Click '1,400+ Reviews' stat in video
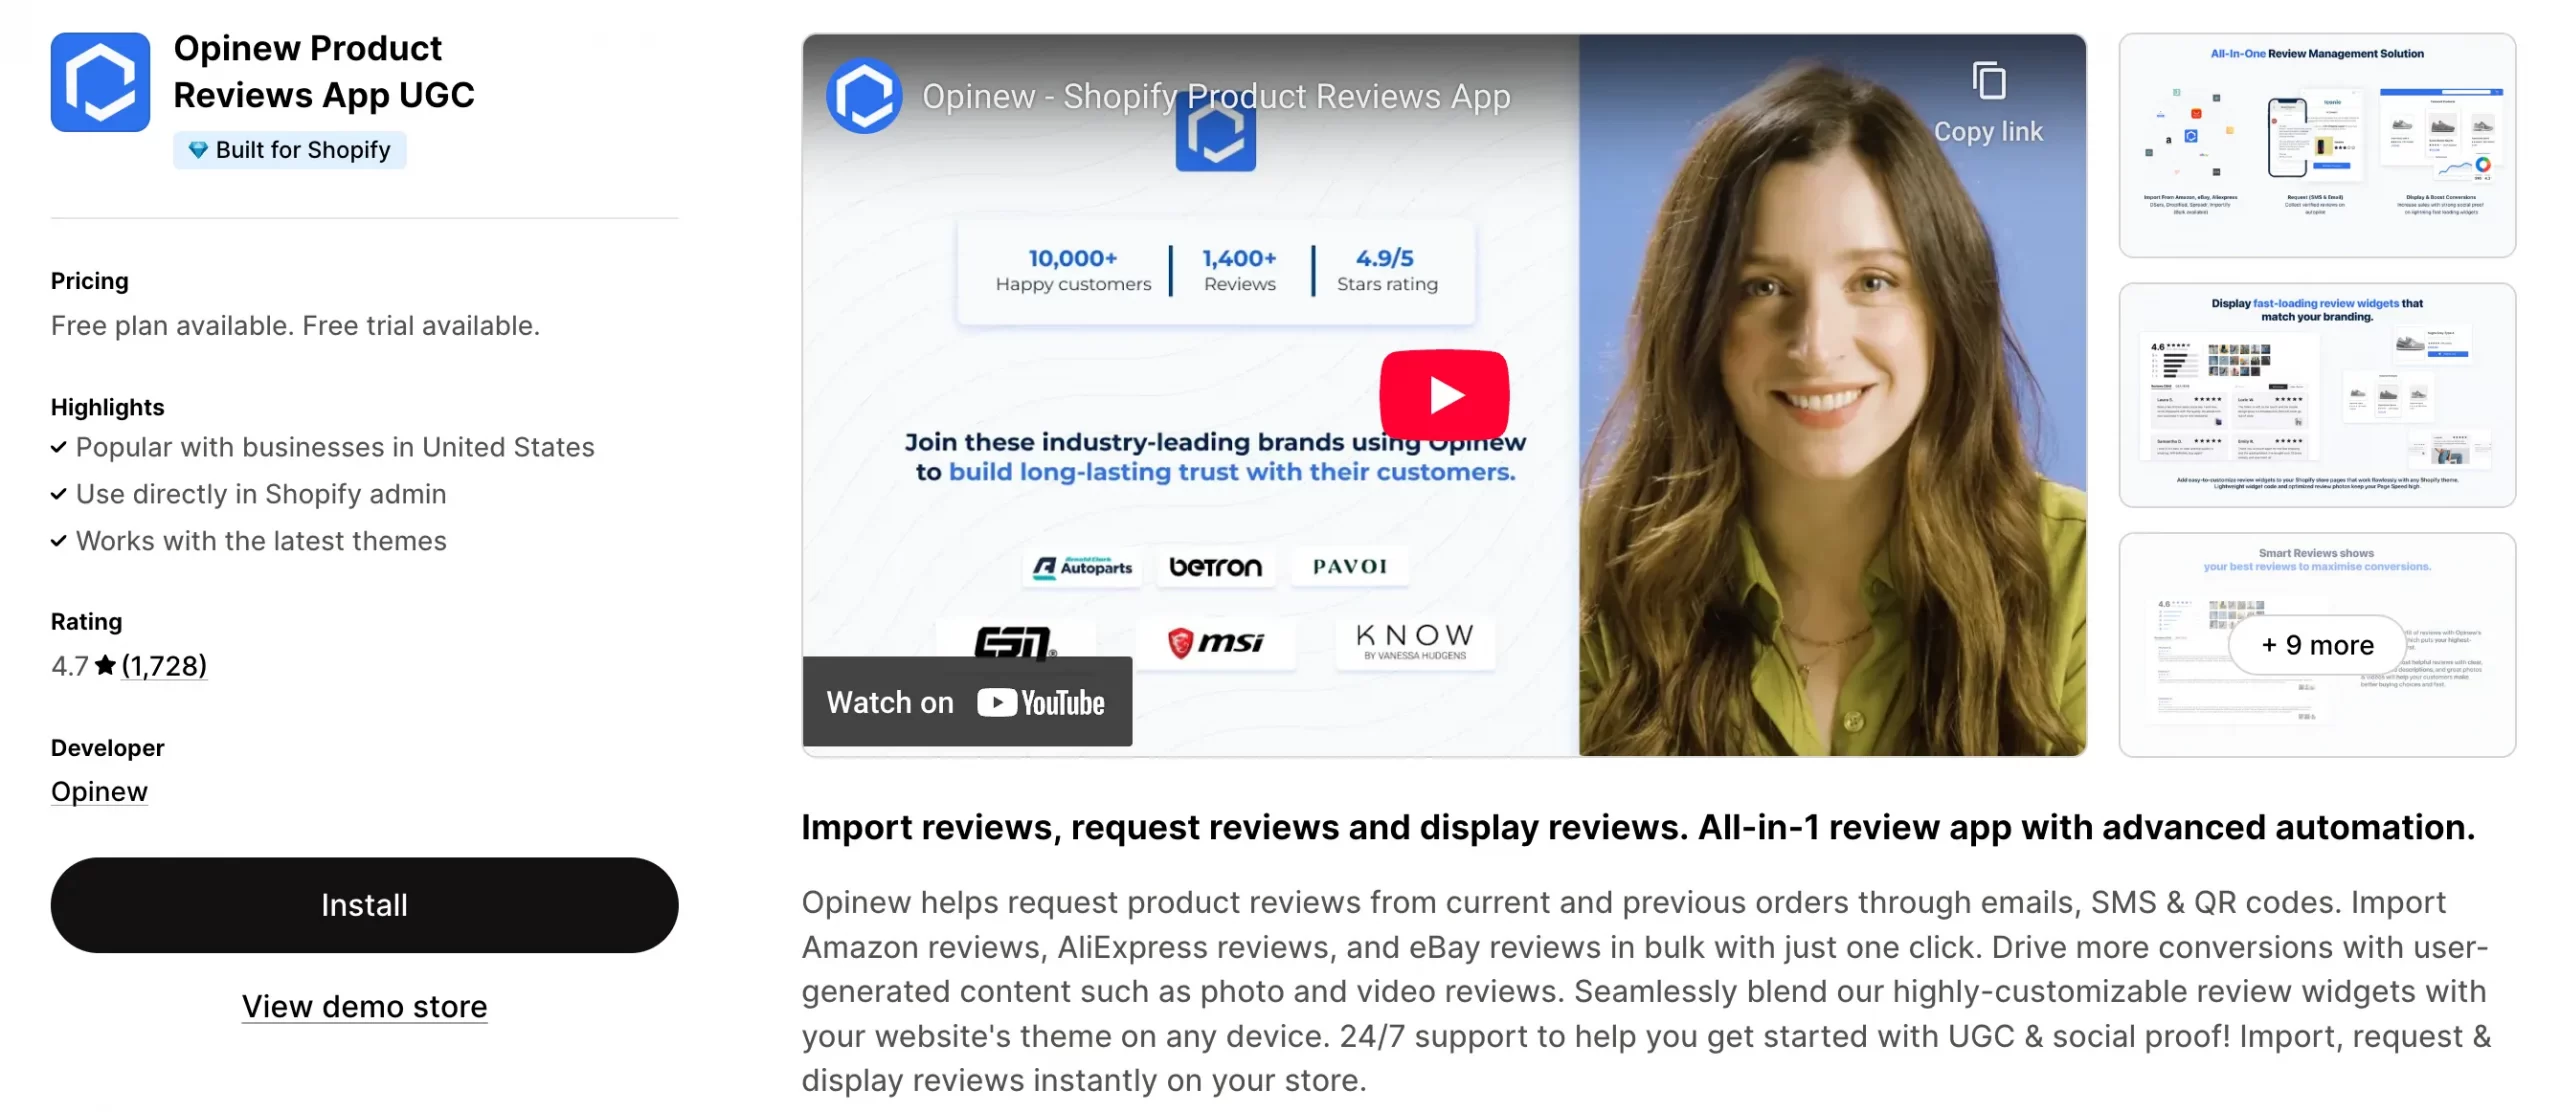The height and width of the screenshot is (1112, 2560). (1239, 271)
